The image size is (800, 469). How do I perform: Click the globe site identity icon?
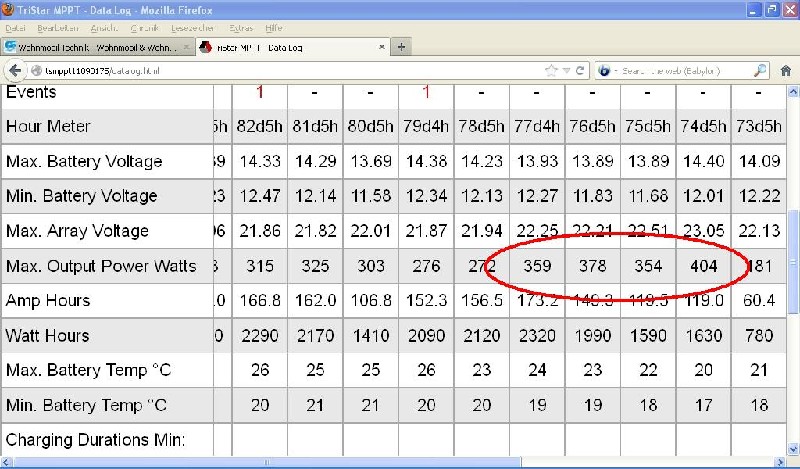37,71
